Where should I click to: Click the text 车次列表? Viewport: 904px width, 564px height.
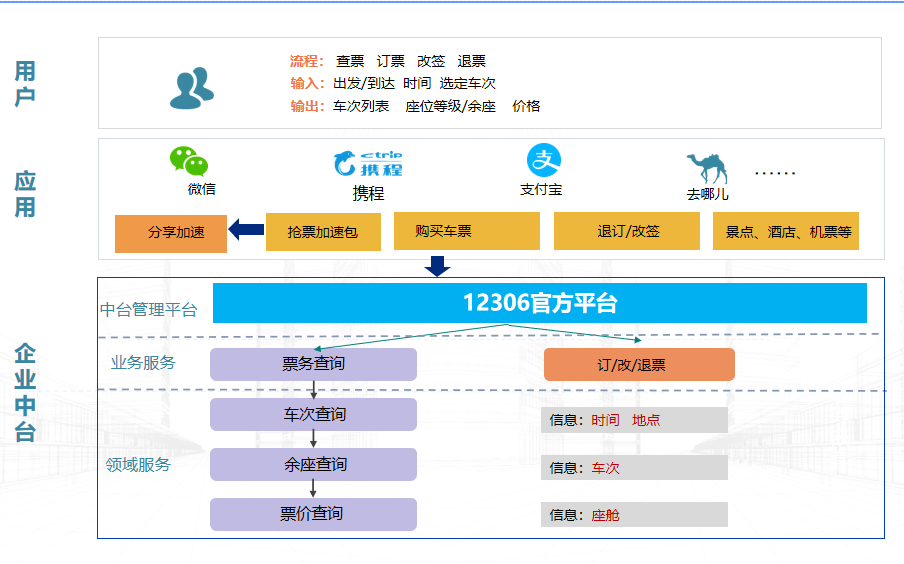[361, 106]
